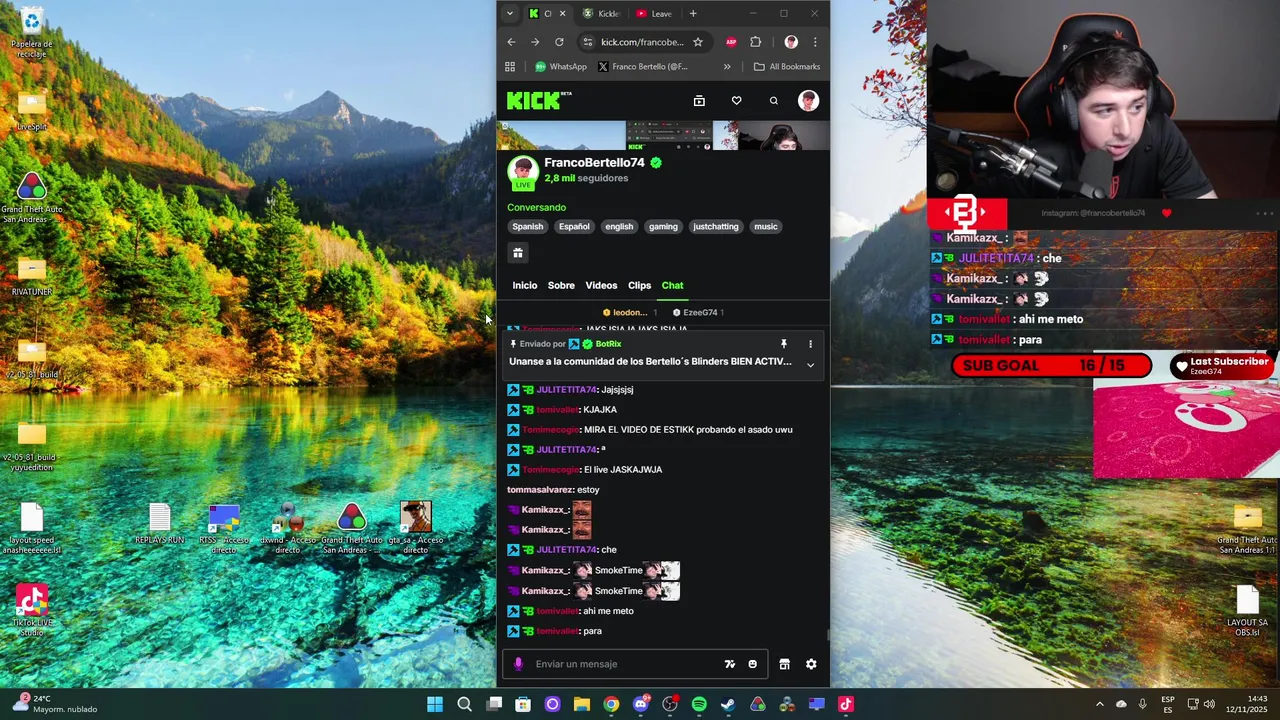Open the ABP Adblock extension icon

click(731, 42)
